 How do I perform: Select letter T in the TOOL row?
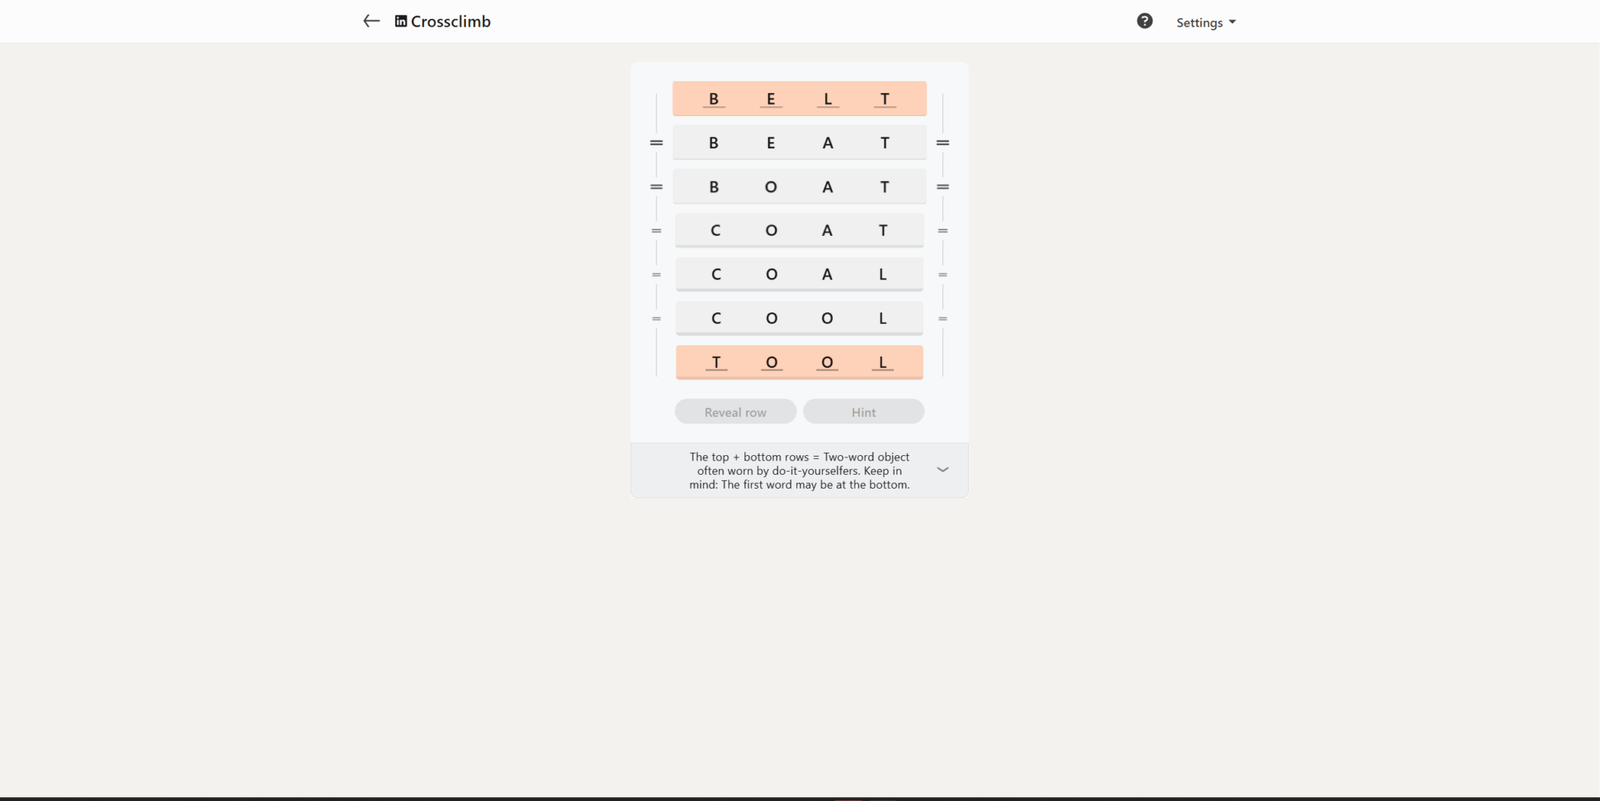pos(716,362)
